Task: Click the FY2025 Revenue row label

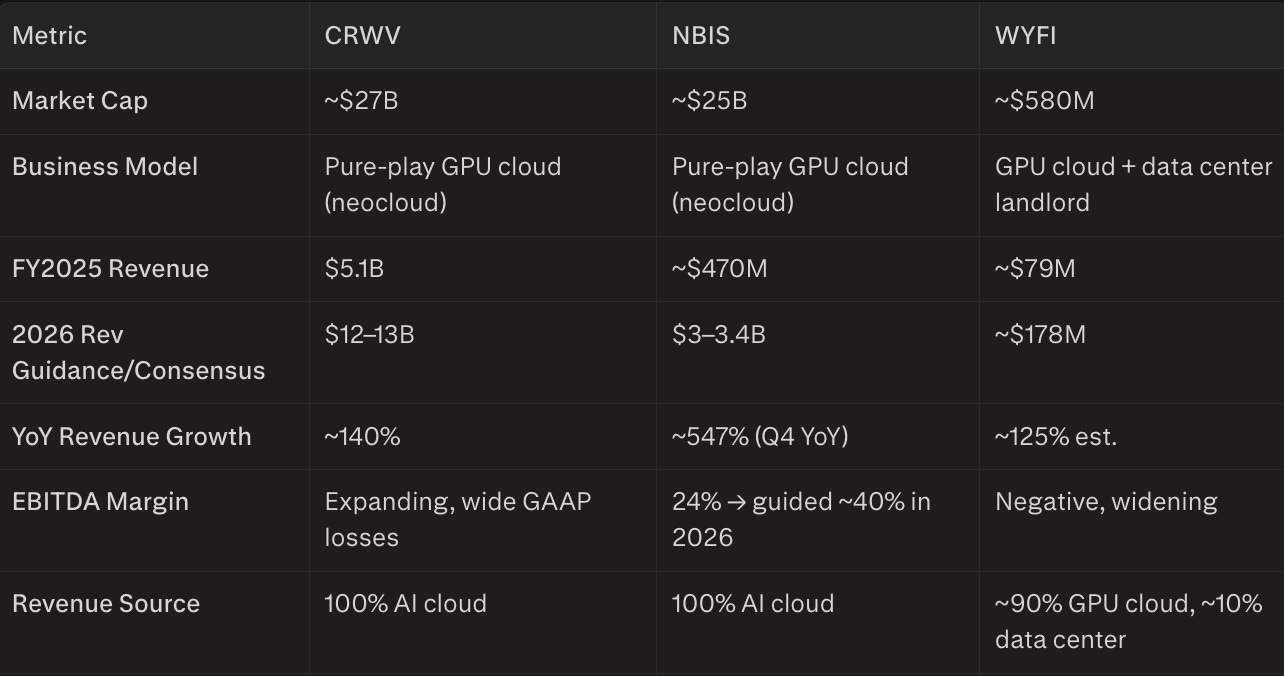Action: click(110, 268)
